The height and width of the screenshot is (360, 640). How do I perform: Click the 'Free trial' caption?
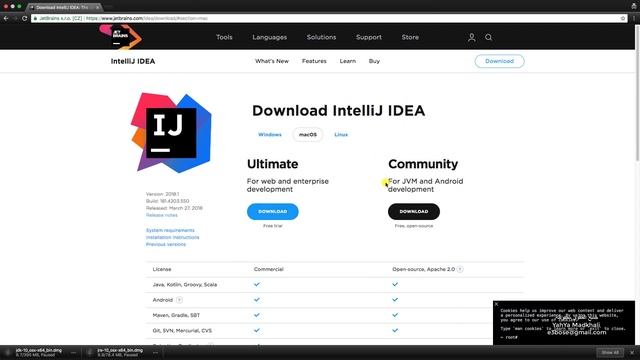[273, 226]
